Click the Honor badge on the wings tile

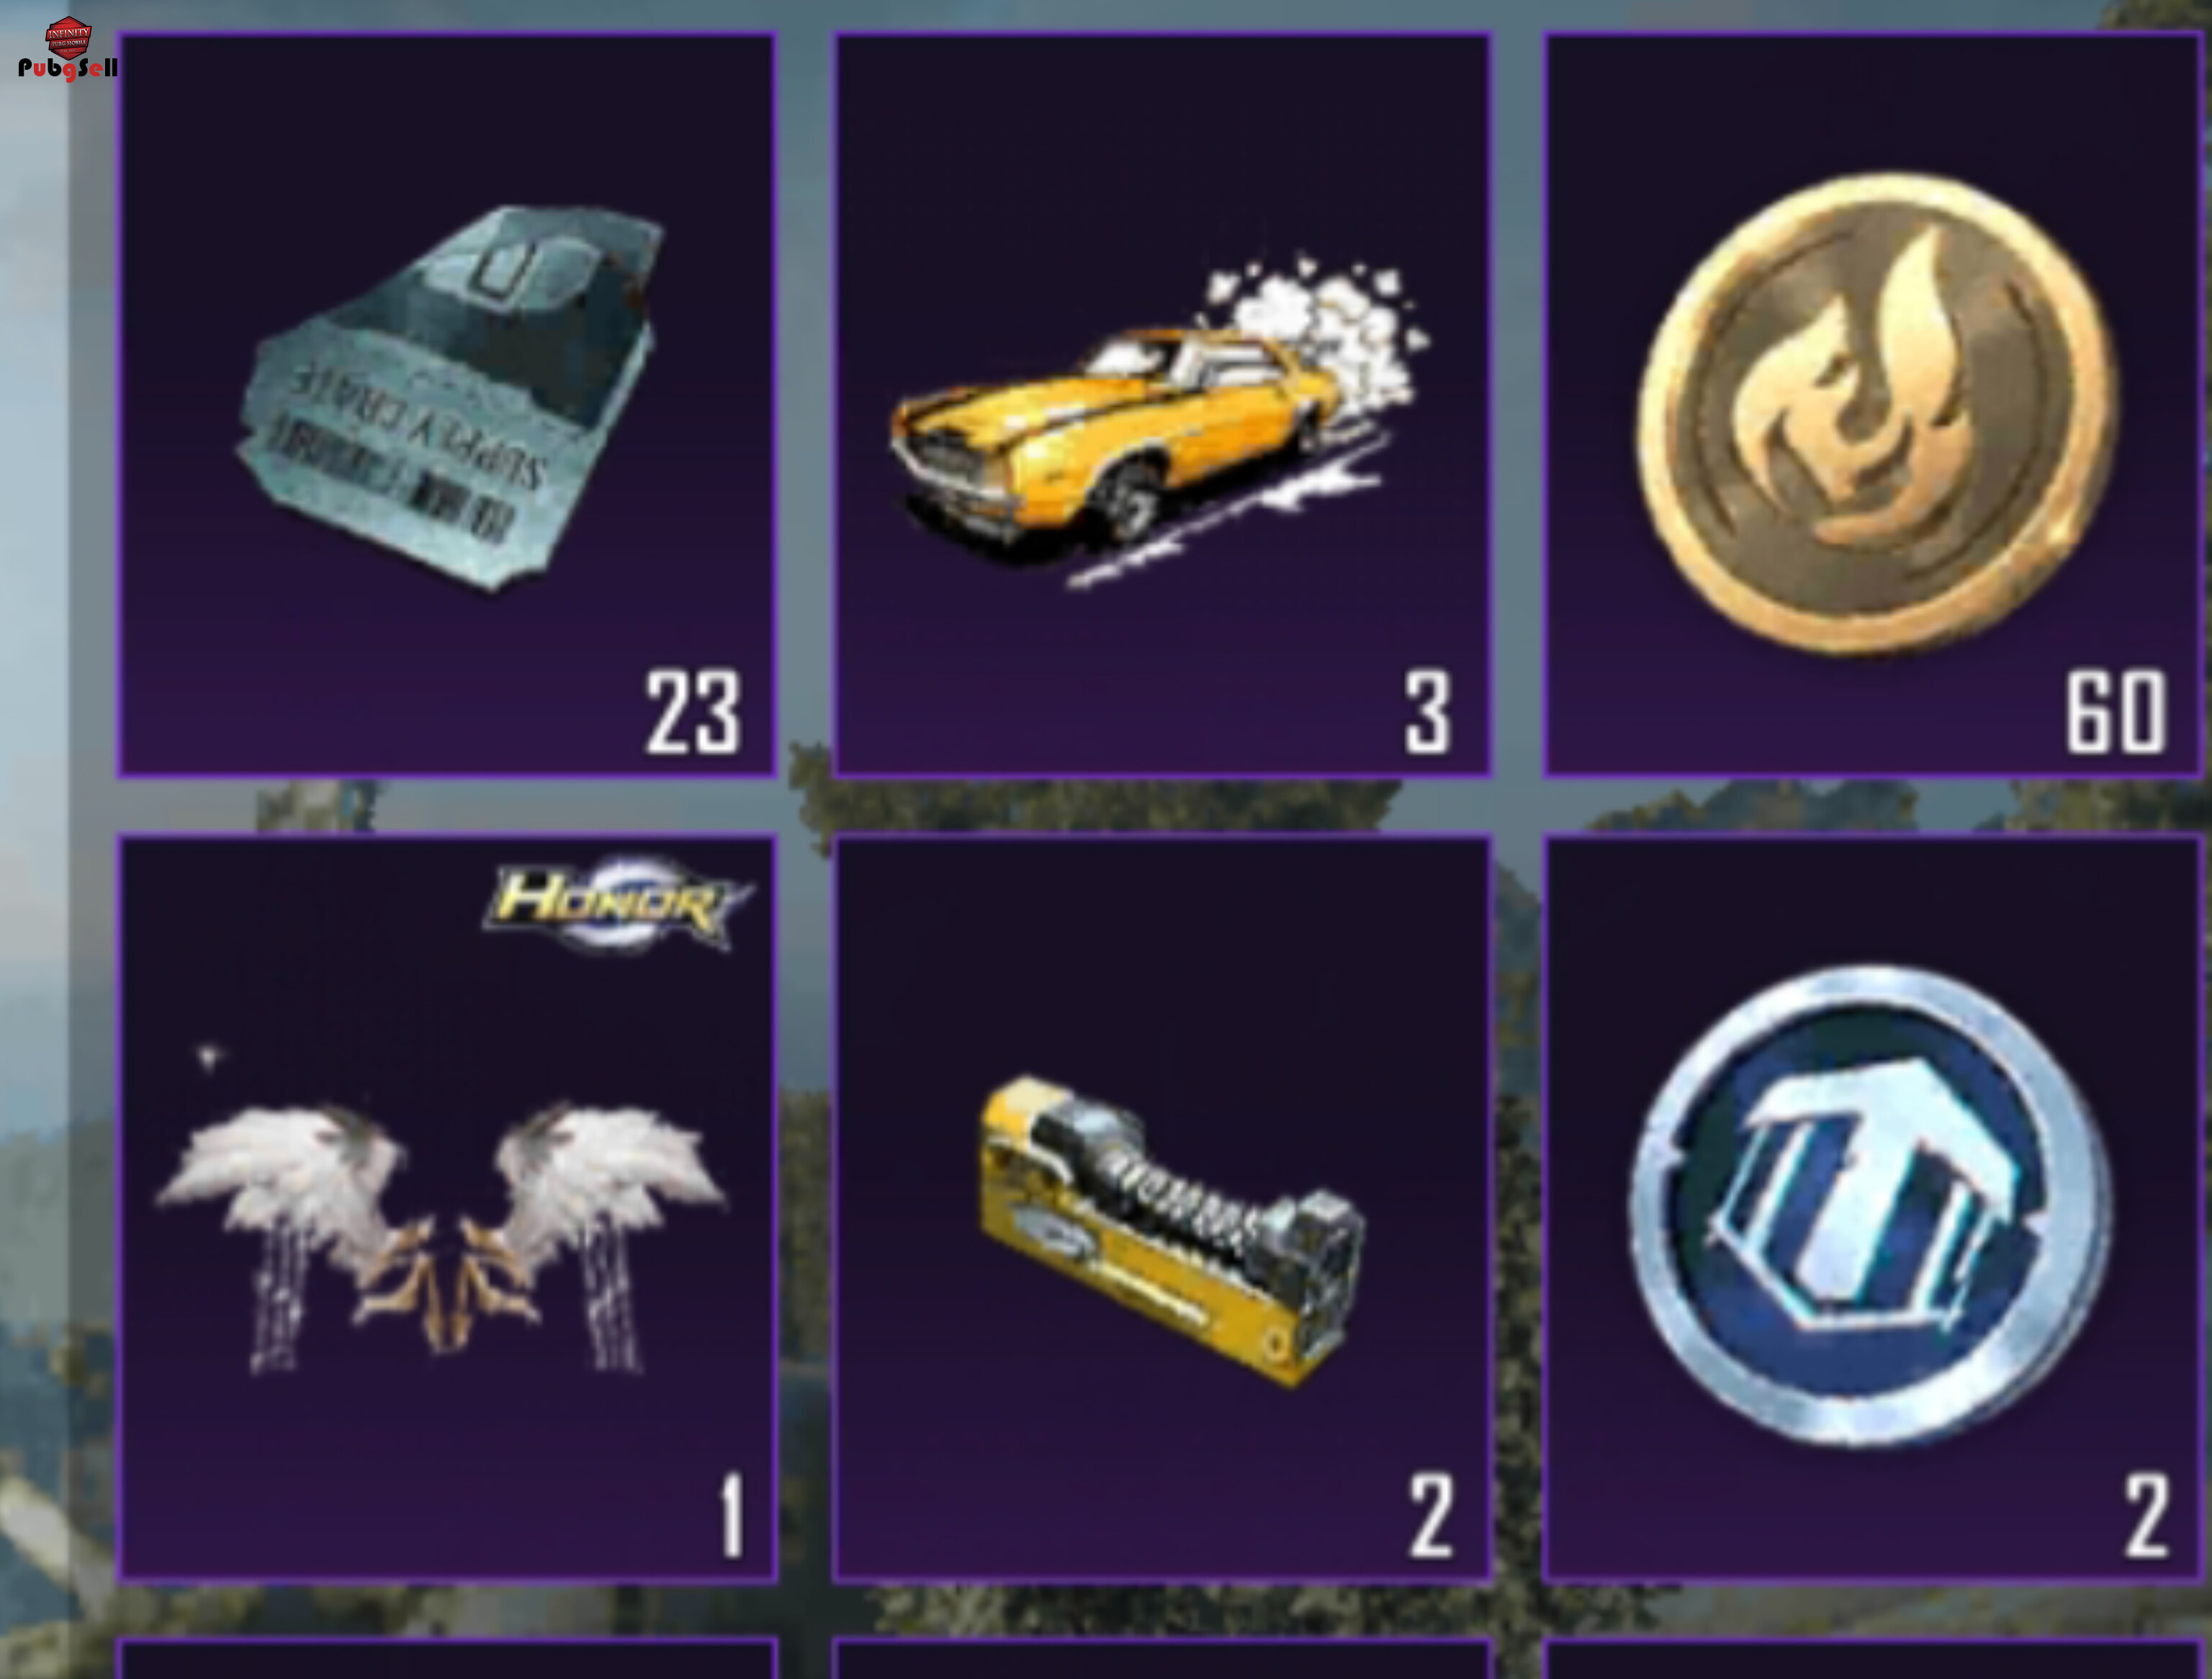[x=618, y=904]
